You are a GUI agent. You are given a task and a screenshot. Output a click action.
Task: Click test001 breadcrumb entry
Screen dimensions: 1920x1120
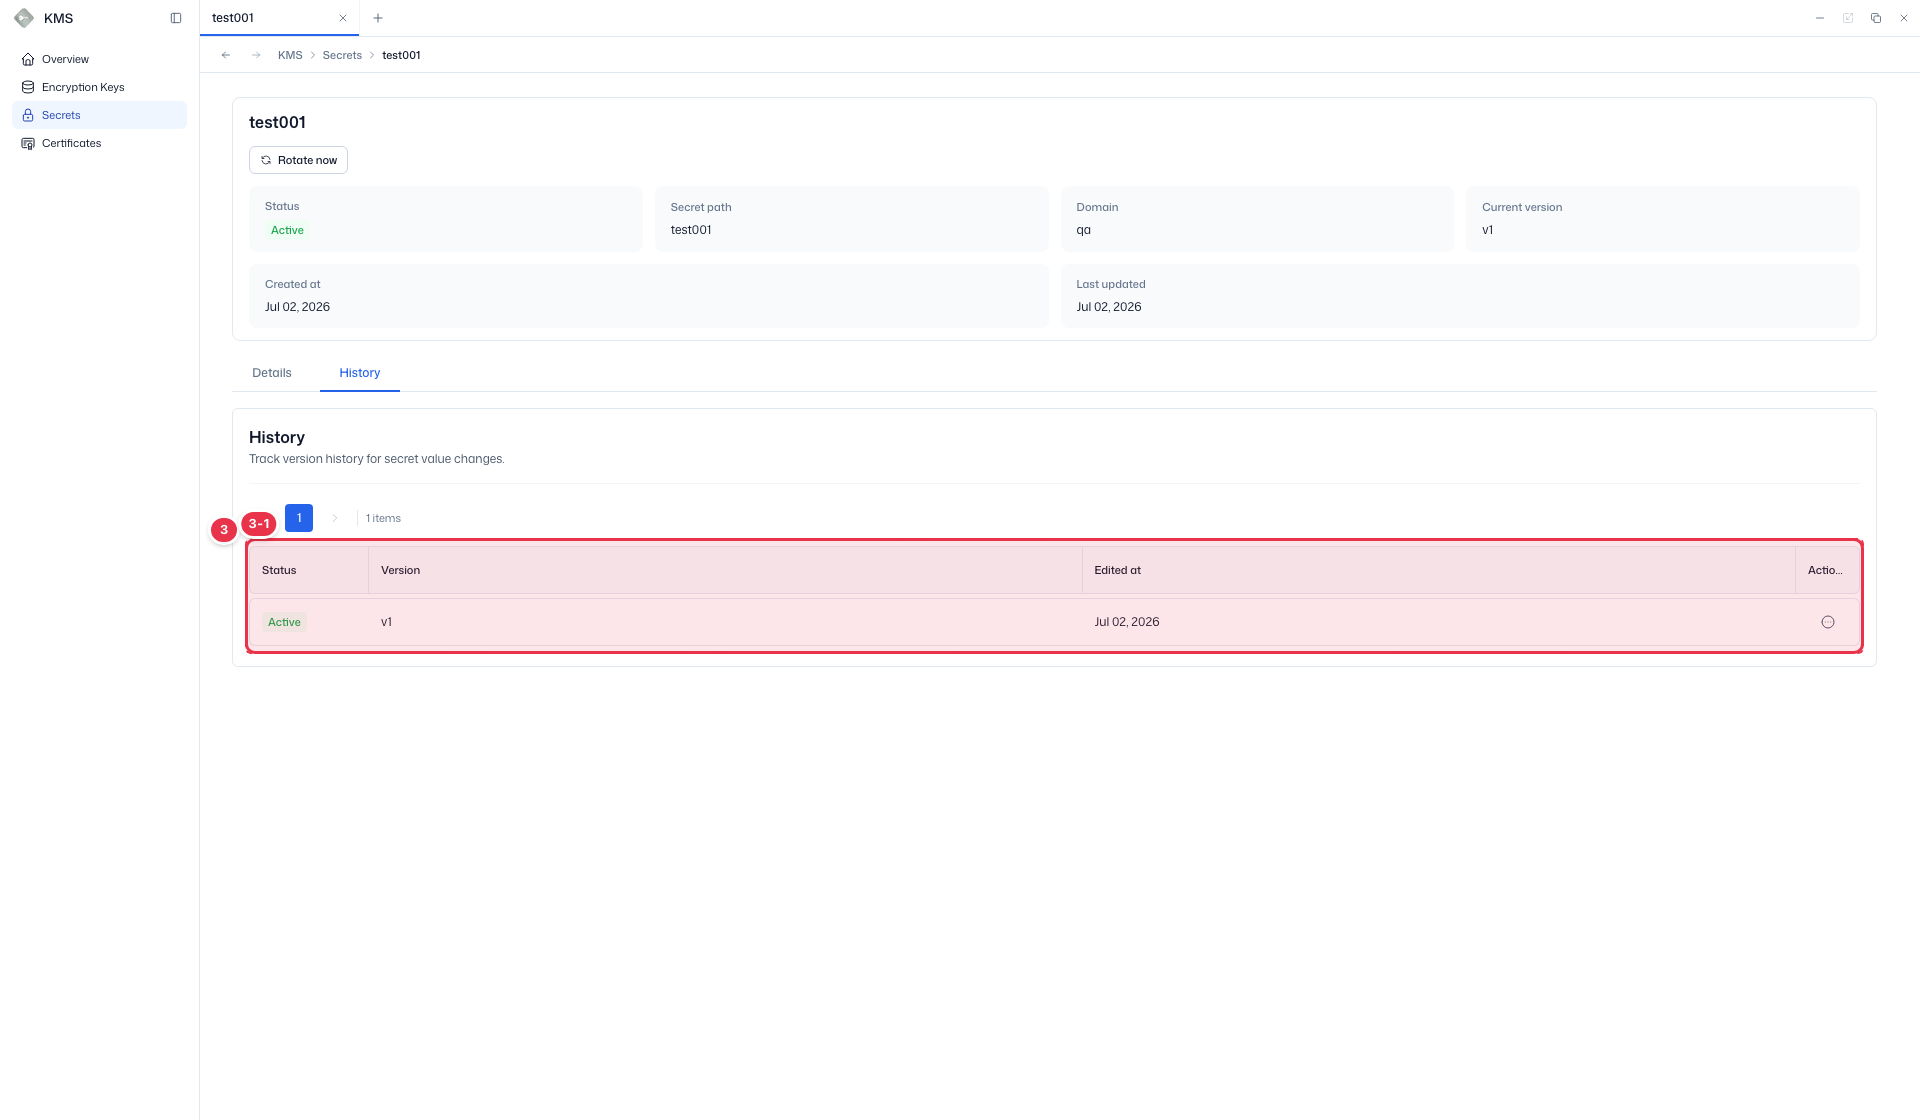tap(401, 55)
